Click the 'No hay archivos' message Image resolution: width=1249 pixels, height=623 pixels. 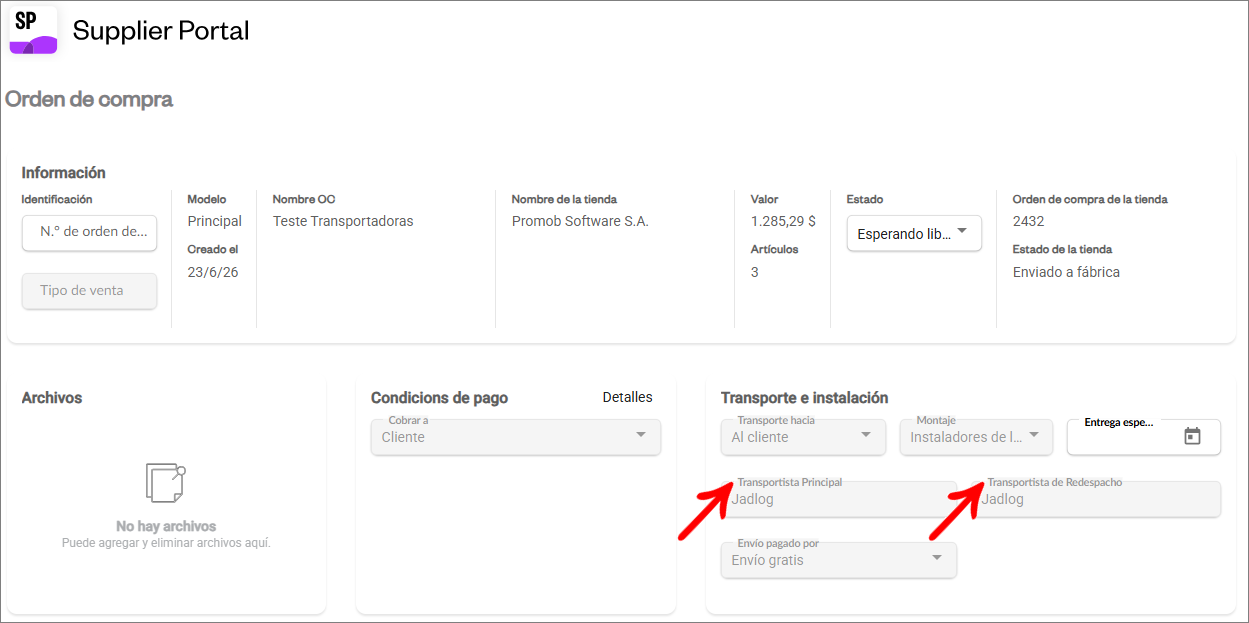[166, 526]
